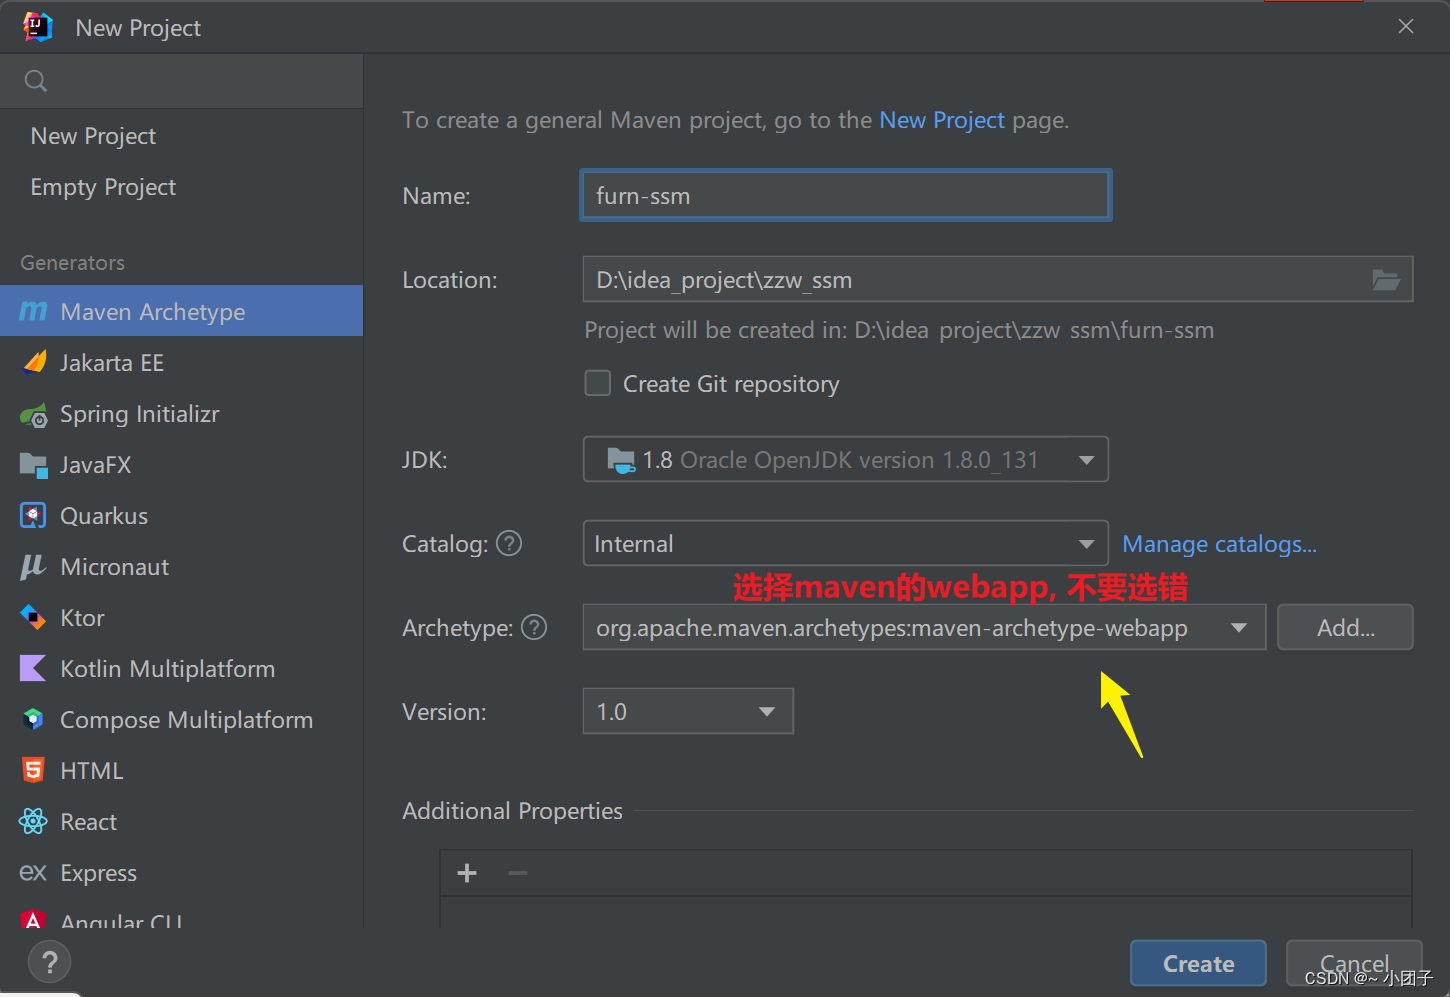Open help with bottom-left question button
The image size is (1450, 997).
pos(49,962)
